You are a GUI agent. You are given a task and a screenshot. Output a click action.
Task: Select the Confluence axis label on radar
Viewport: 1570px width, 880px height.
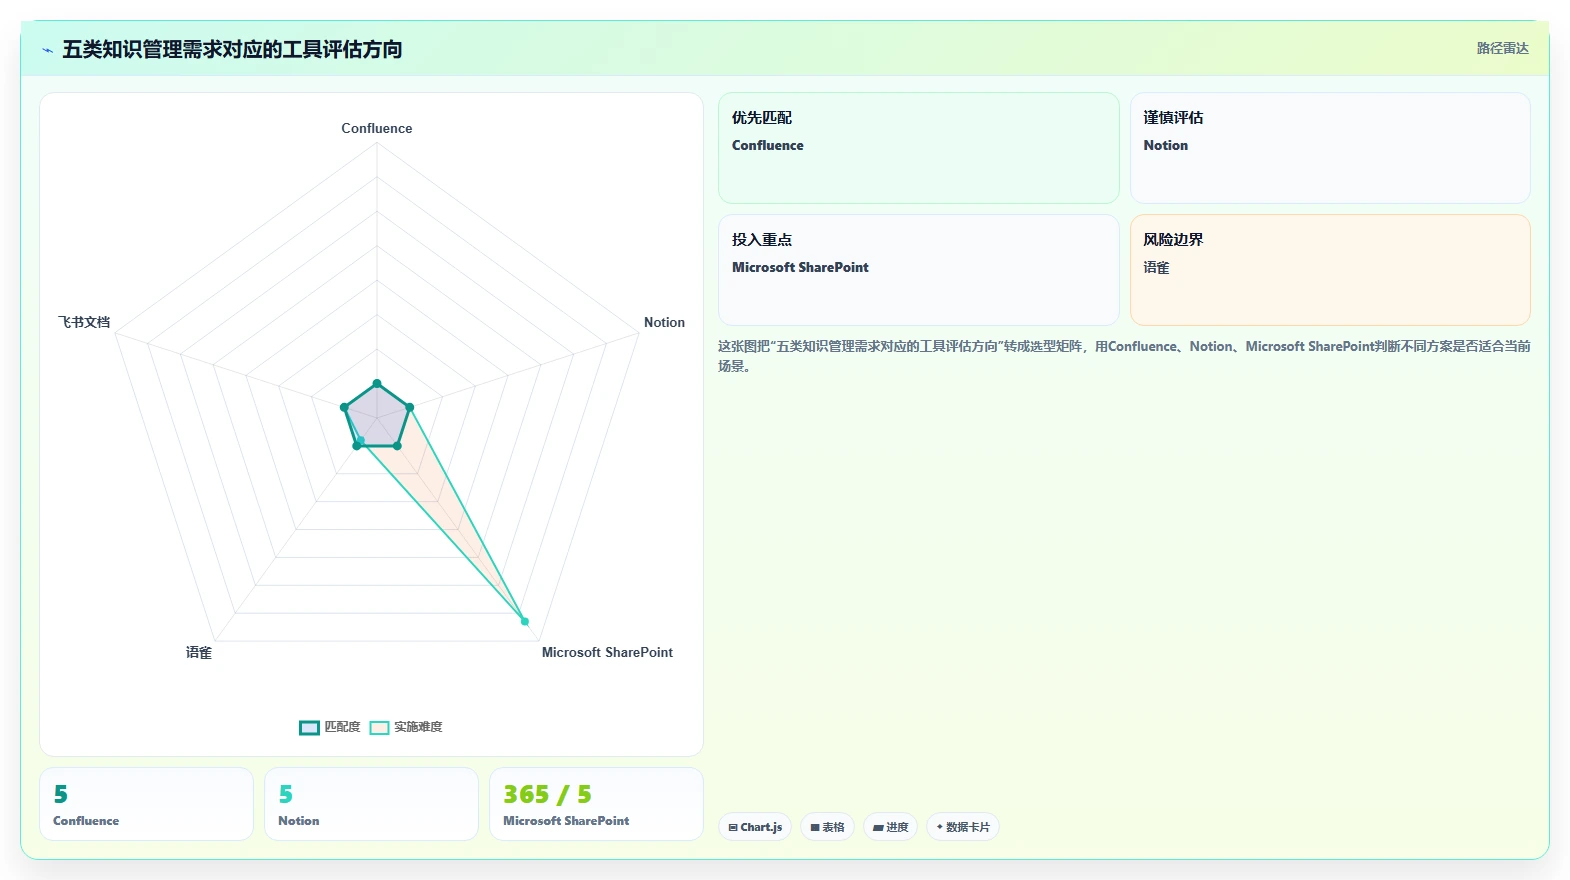point(377,128)
